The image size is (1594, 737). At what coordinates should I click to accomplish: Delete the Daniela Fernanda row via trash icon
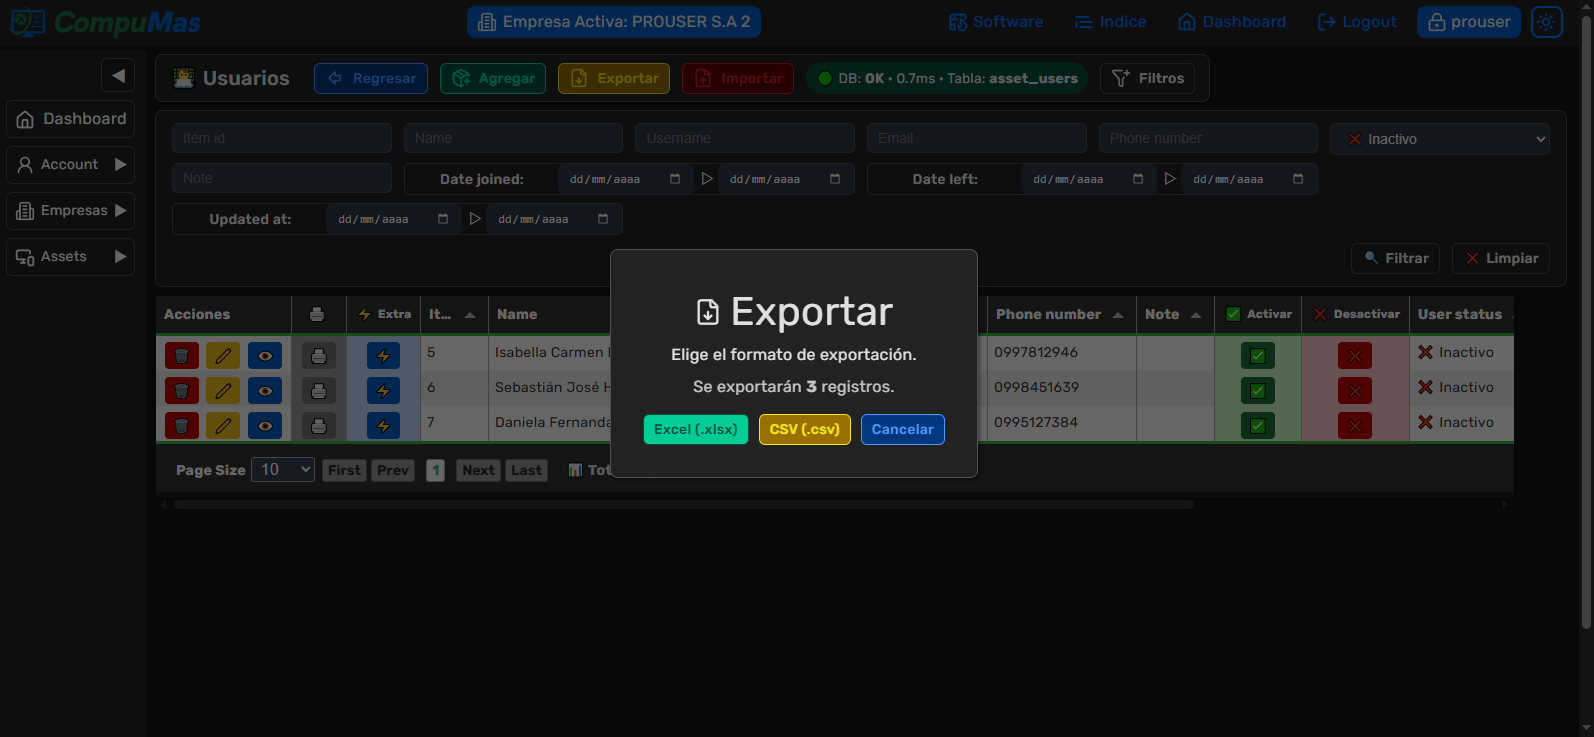181,425
